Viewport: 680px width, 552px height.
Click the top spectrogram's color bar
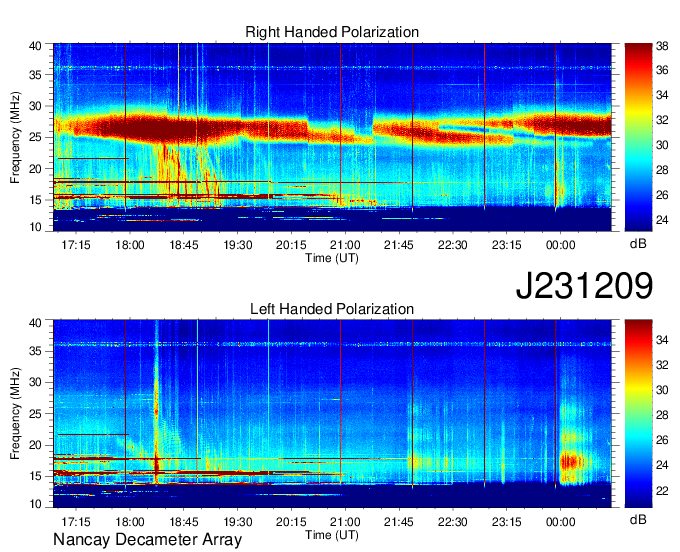(x=638, y=137)
